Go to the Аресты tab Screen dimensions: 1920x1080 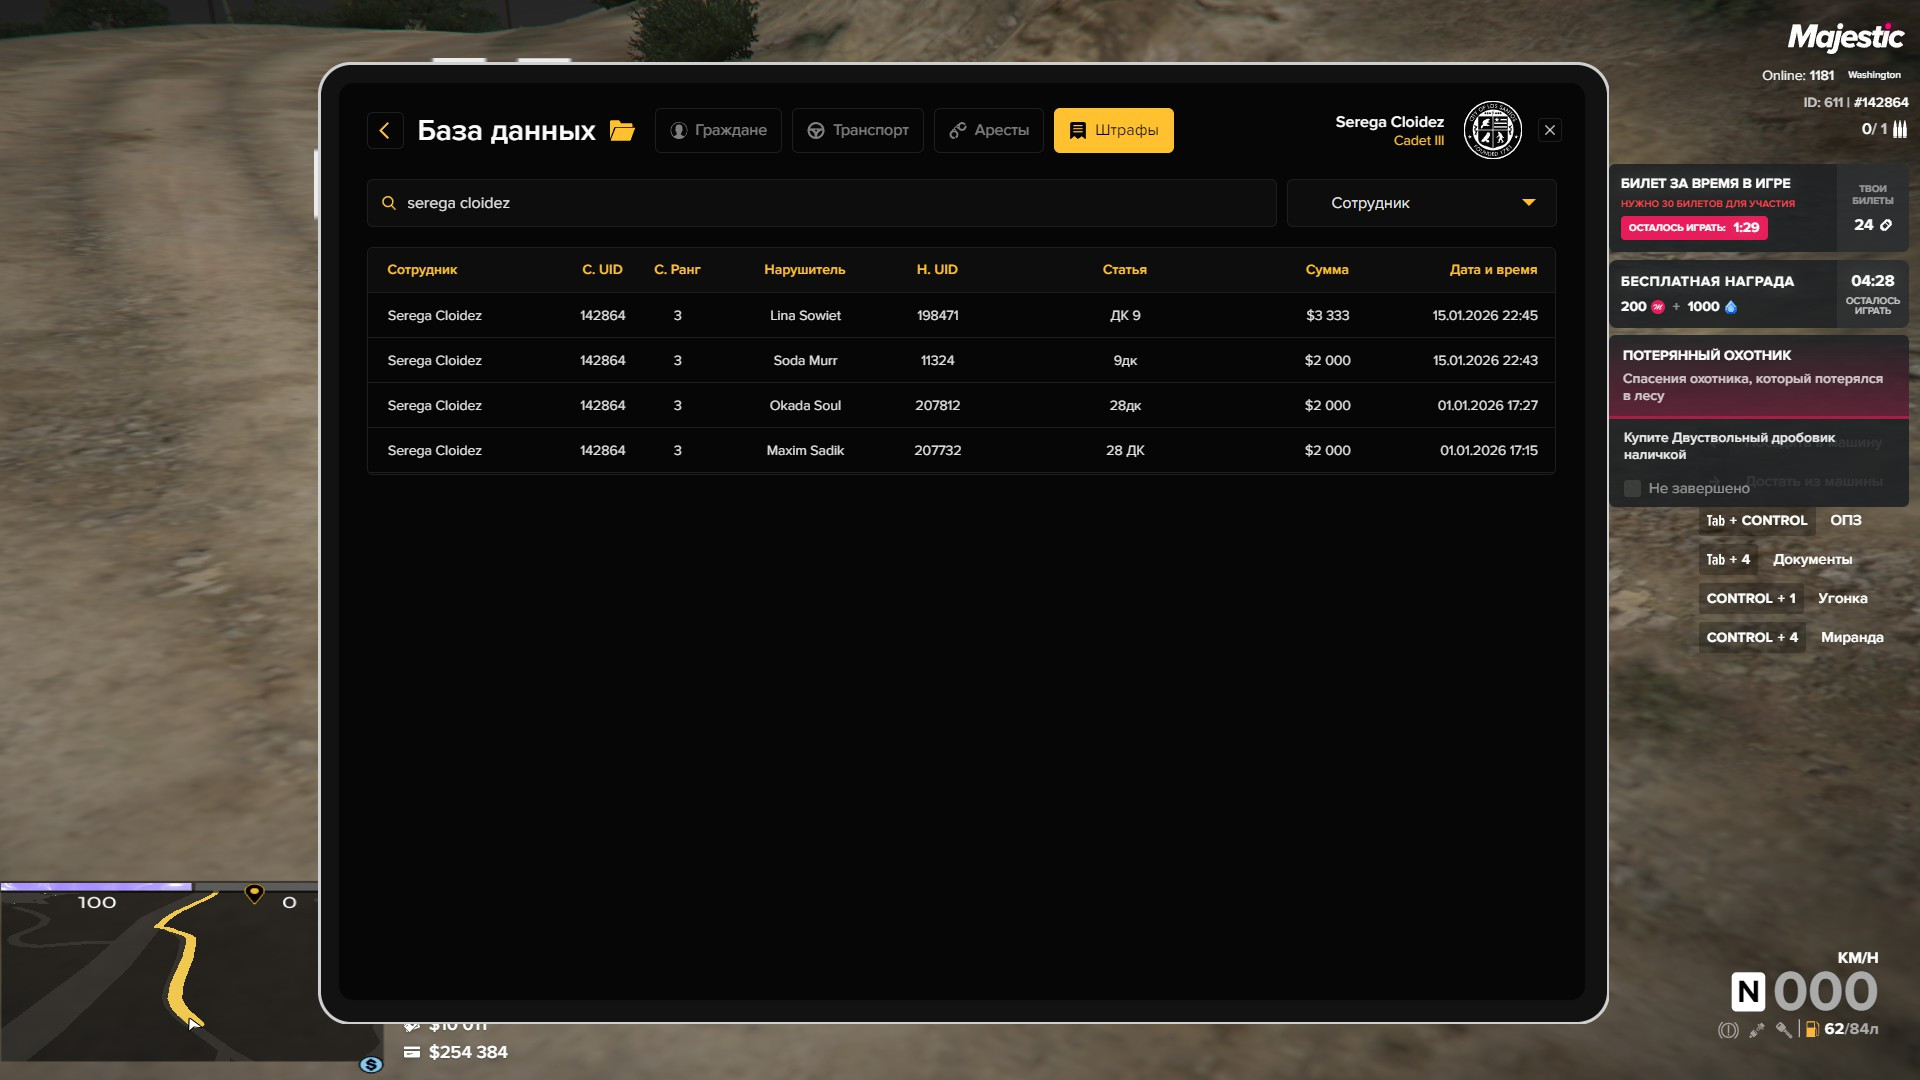point(988,131)
